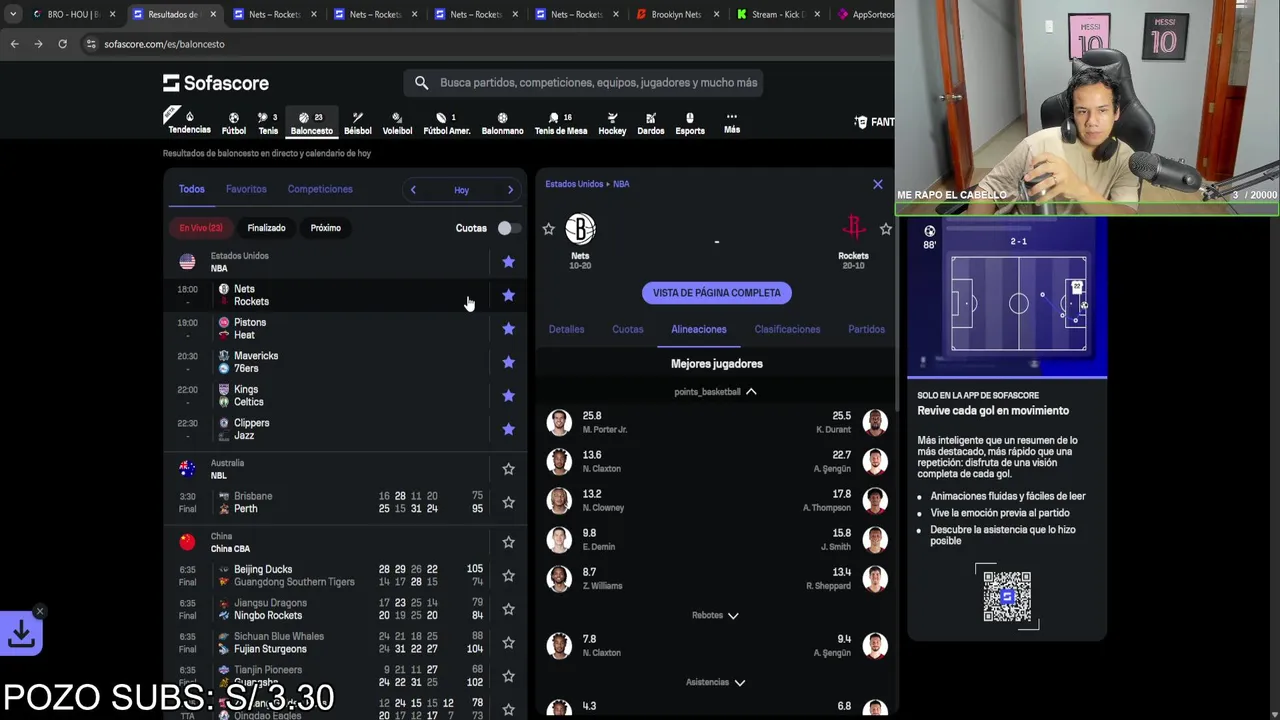The image size is (1280, 720).
Task: Switch to the Todos tab
Action: [x=191, y=189]
